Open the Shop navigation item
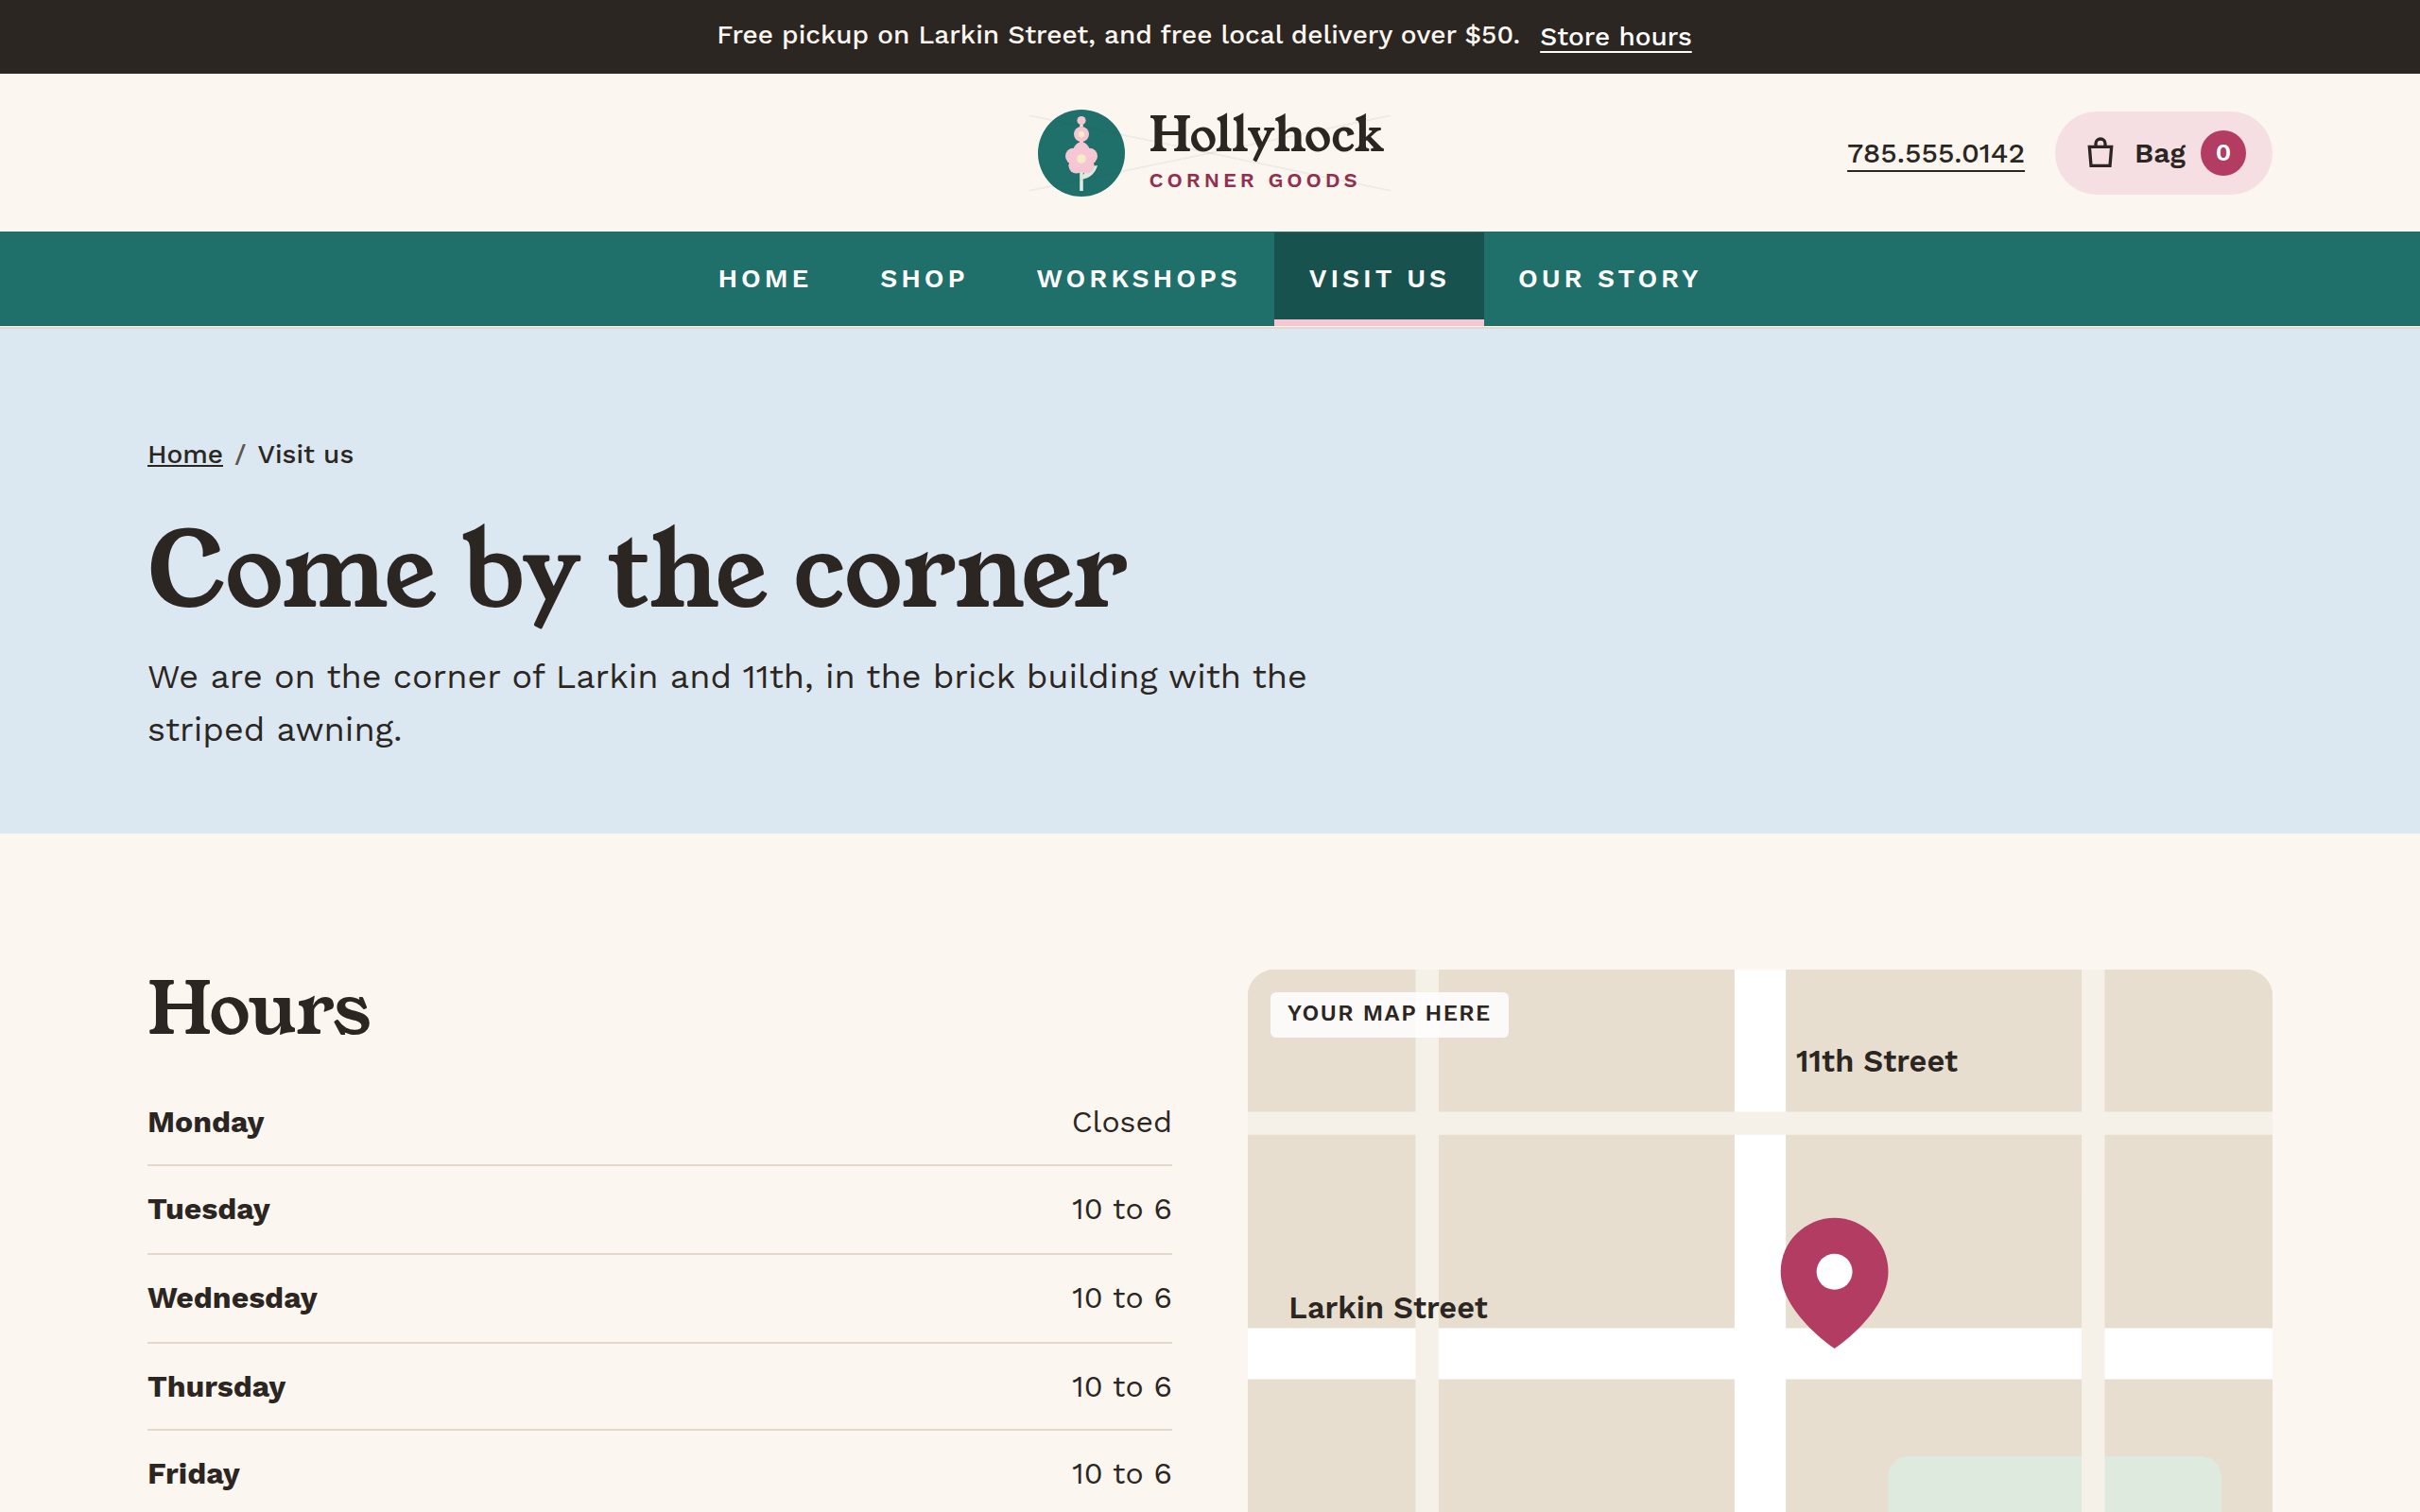Screen dimensions: 2420x1512 click(923, 279)
